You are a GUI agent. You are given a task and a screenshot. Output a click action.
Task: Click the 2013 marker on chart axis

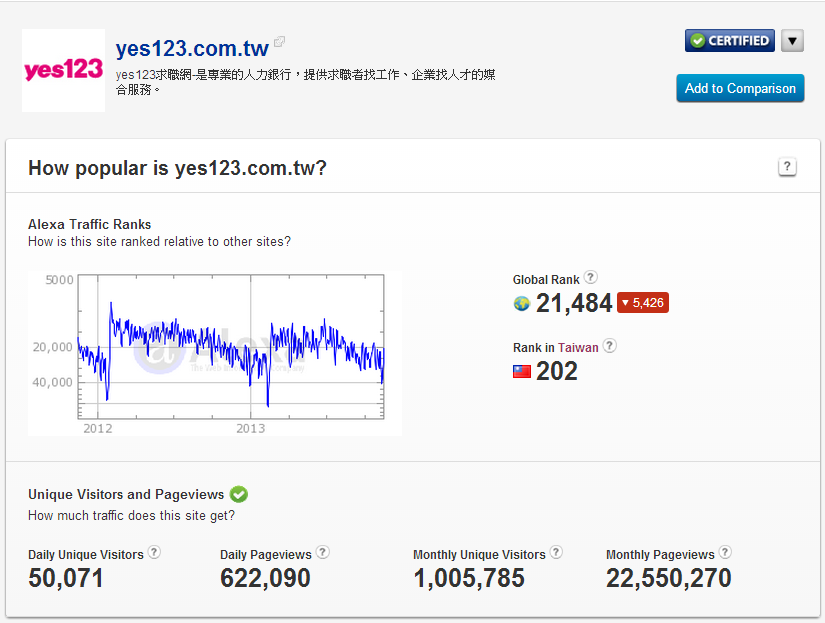(250, 428)
